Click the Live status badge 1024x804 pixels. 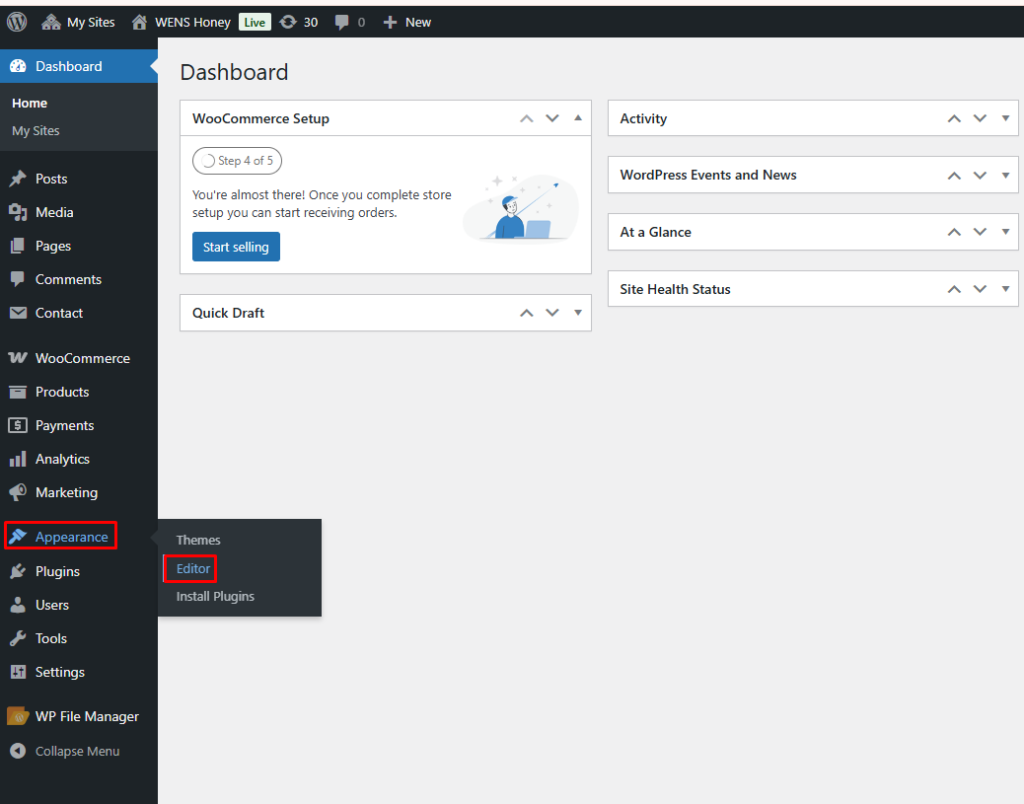pyautogui.click(x=255, y=22)
